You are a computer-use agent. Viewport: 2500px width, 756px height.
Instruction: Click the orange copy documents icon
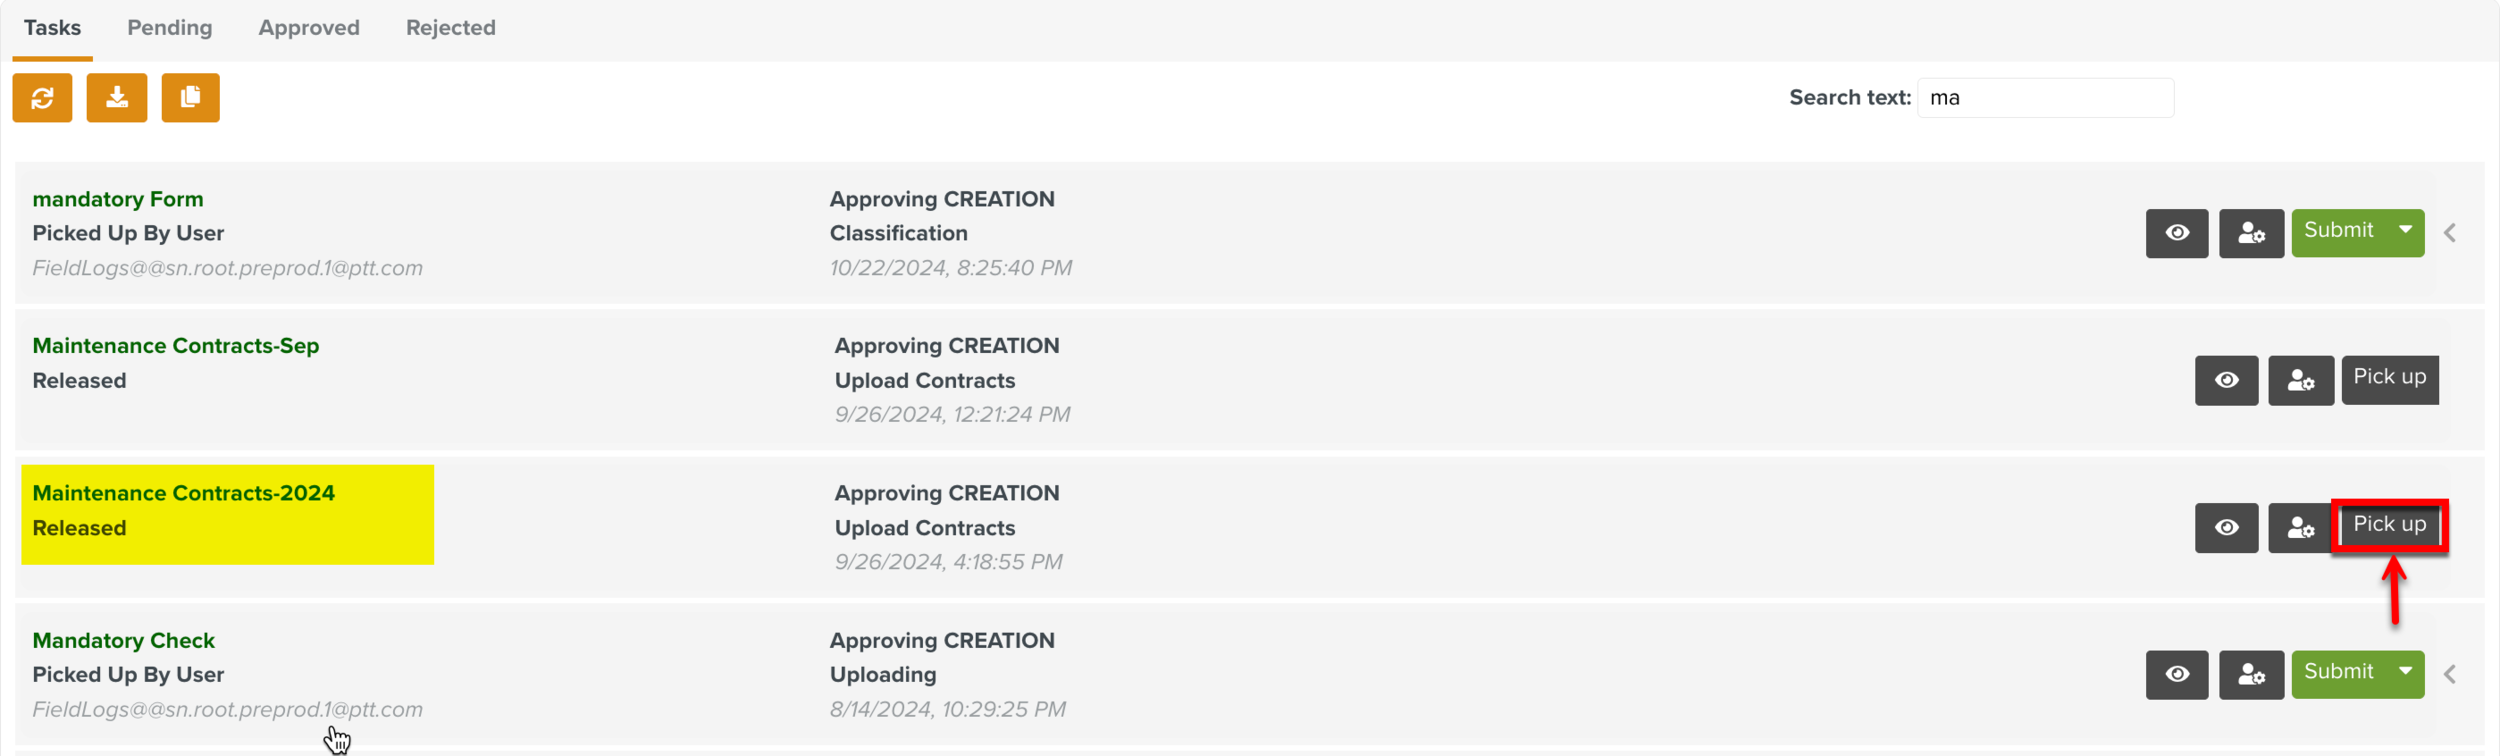point(190,98)
